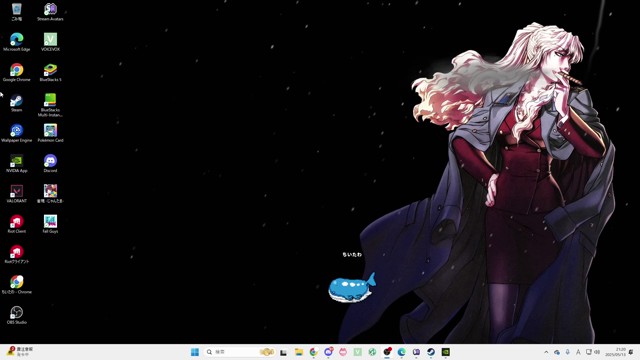Select the VOICEVOX desktop shortcut
The width and height of the screenshot is (640, 360).
50,42
